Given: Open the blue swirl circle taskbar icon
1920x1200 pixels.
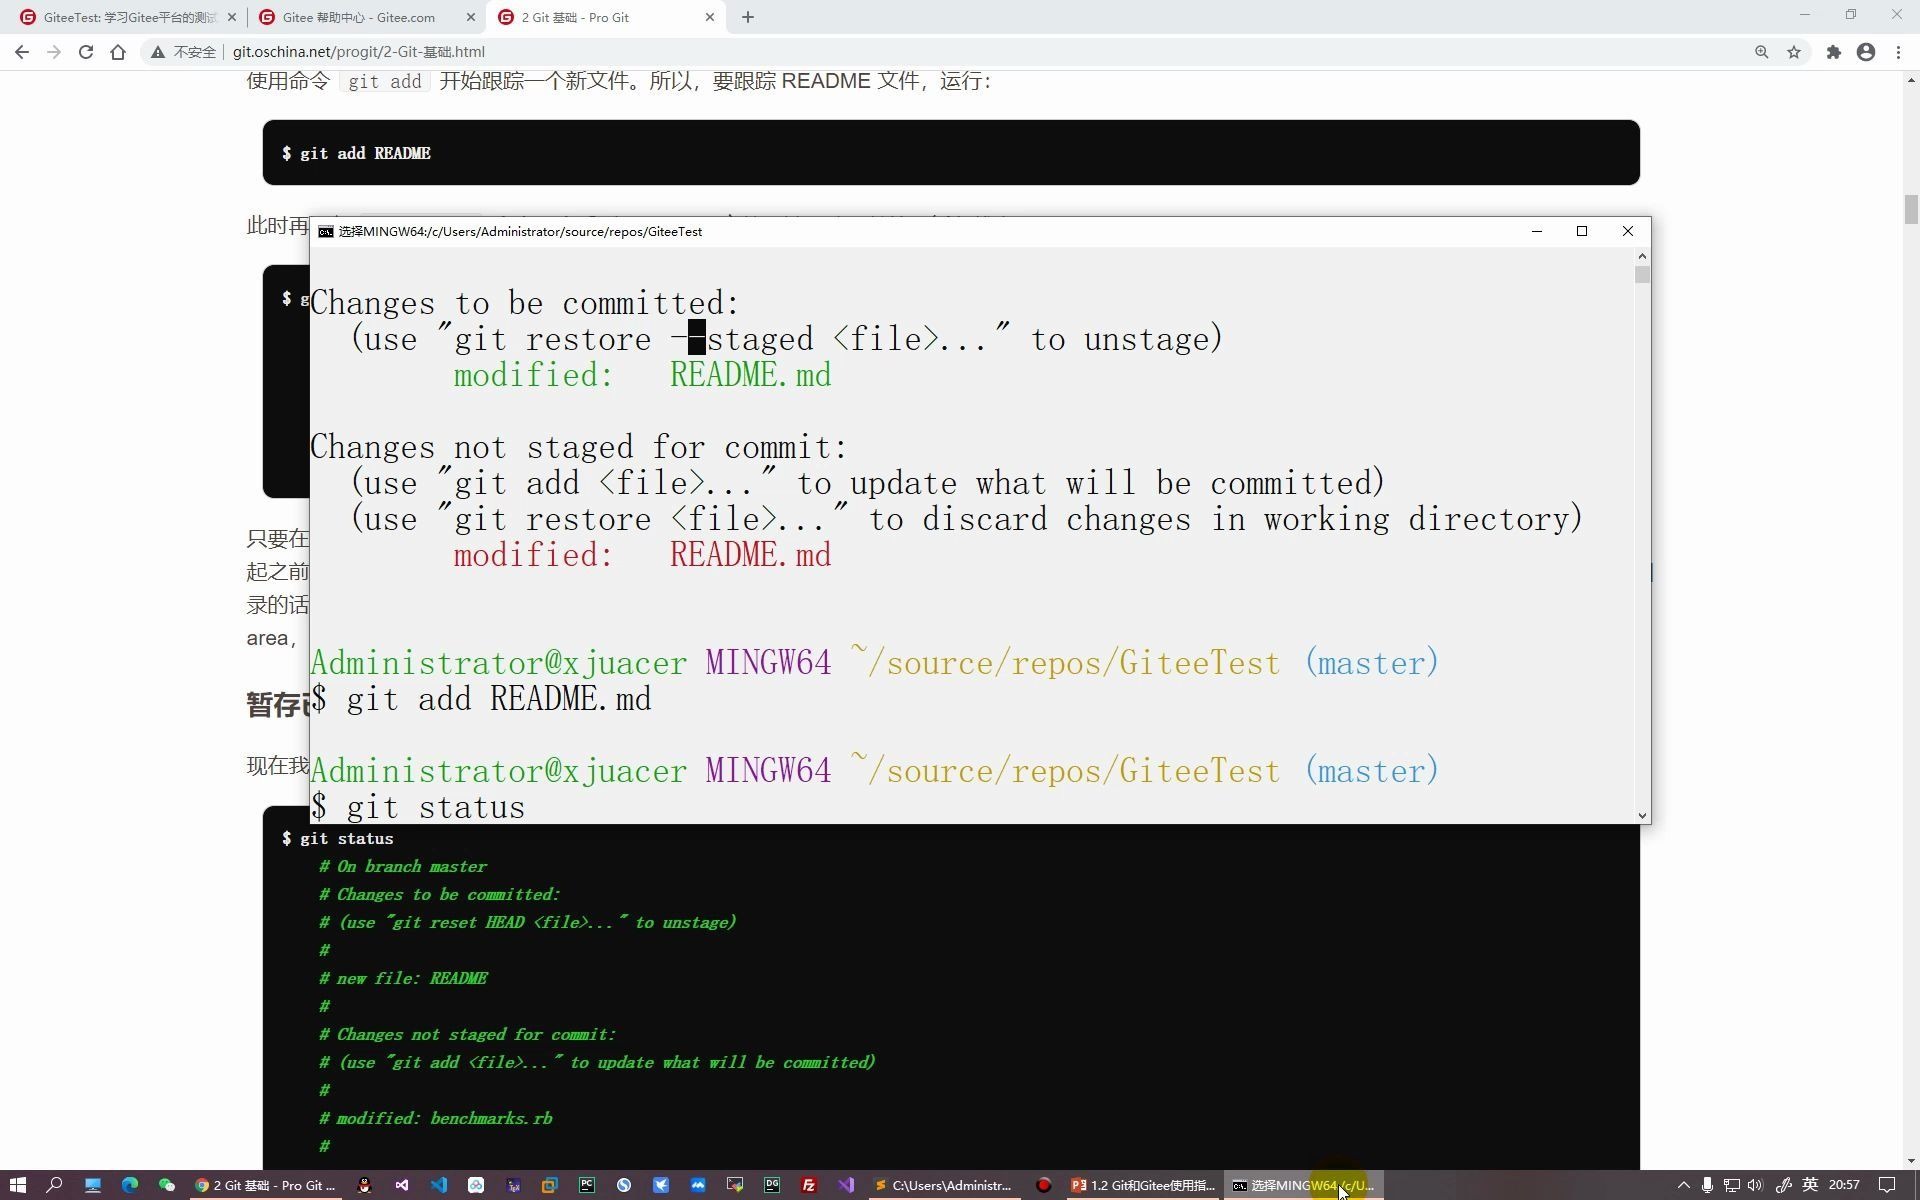Looking at the screenshot, I should point(624,1185).
